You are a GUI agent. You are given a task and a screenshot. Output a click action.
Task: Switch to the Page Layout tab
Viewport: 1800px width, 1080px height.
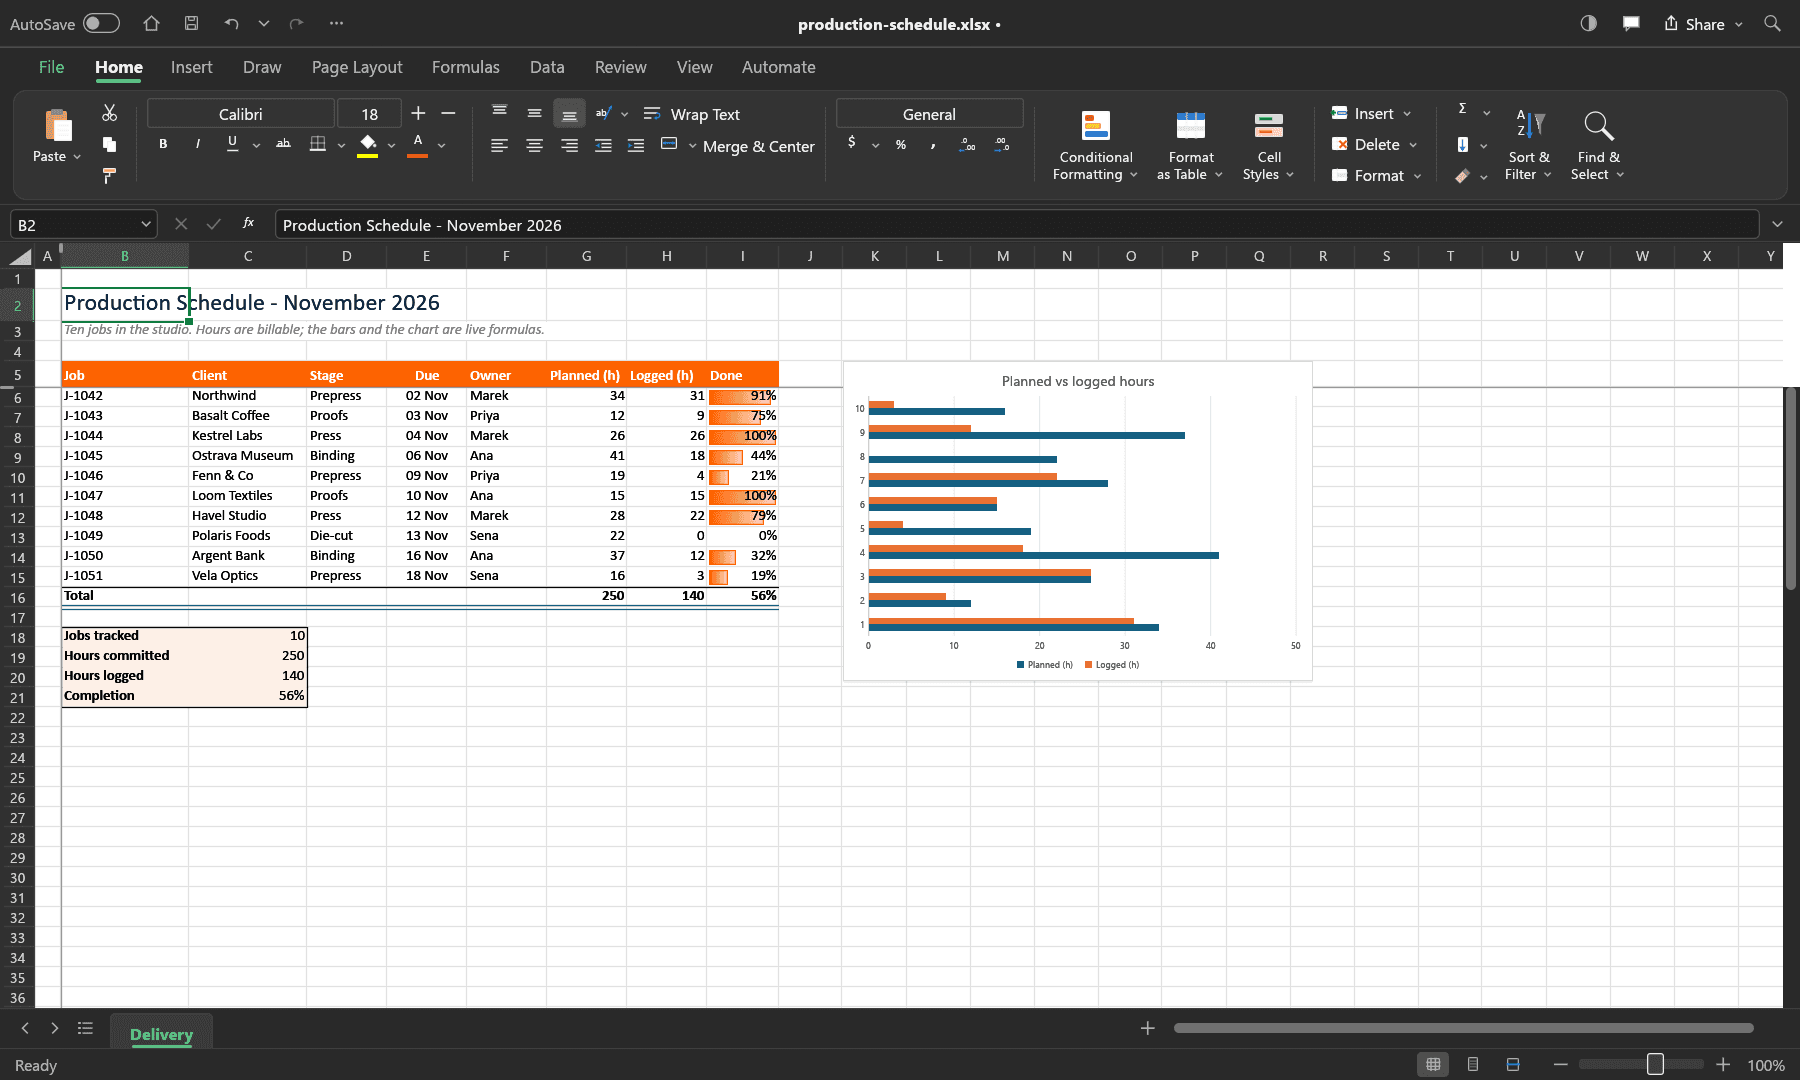(x=357, y=67)
